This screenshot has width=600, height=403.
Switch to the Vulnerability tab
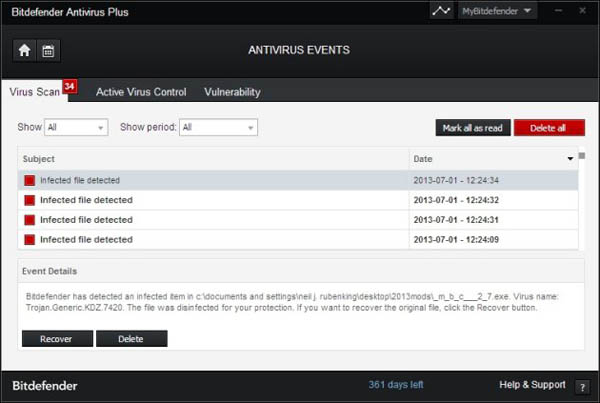(232, 92)
